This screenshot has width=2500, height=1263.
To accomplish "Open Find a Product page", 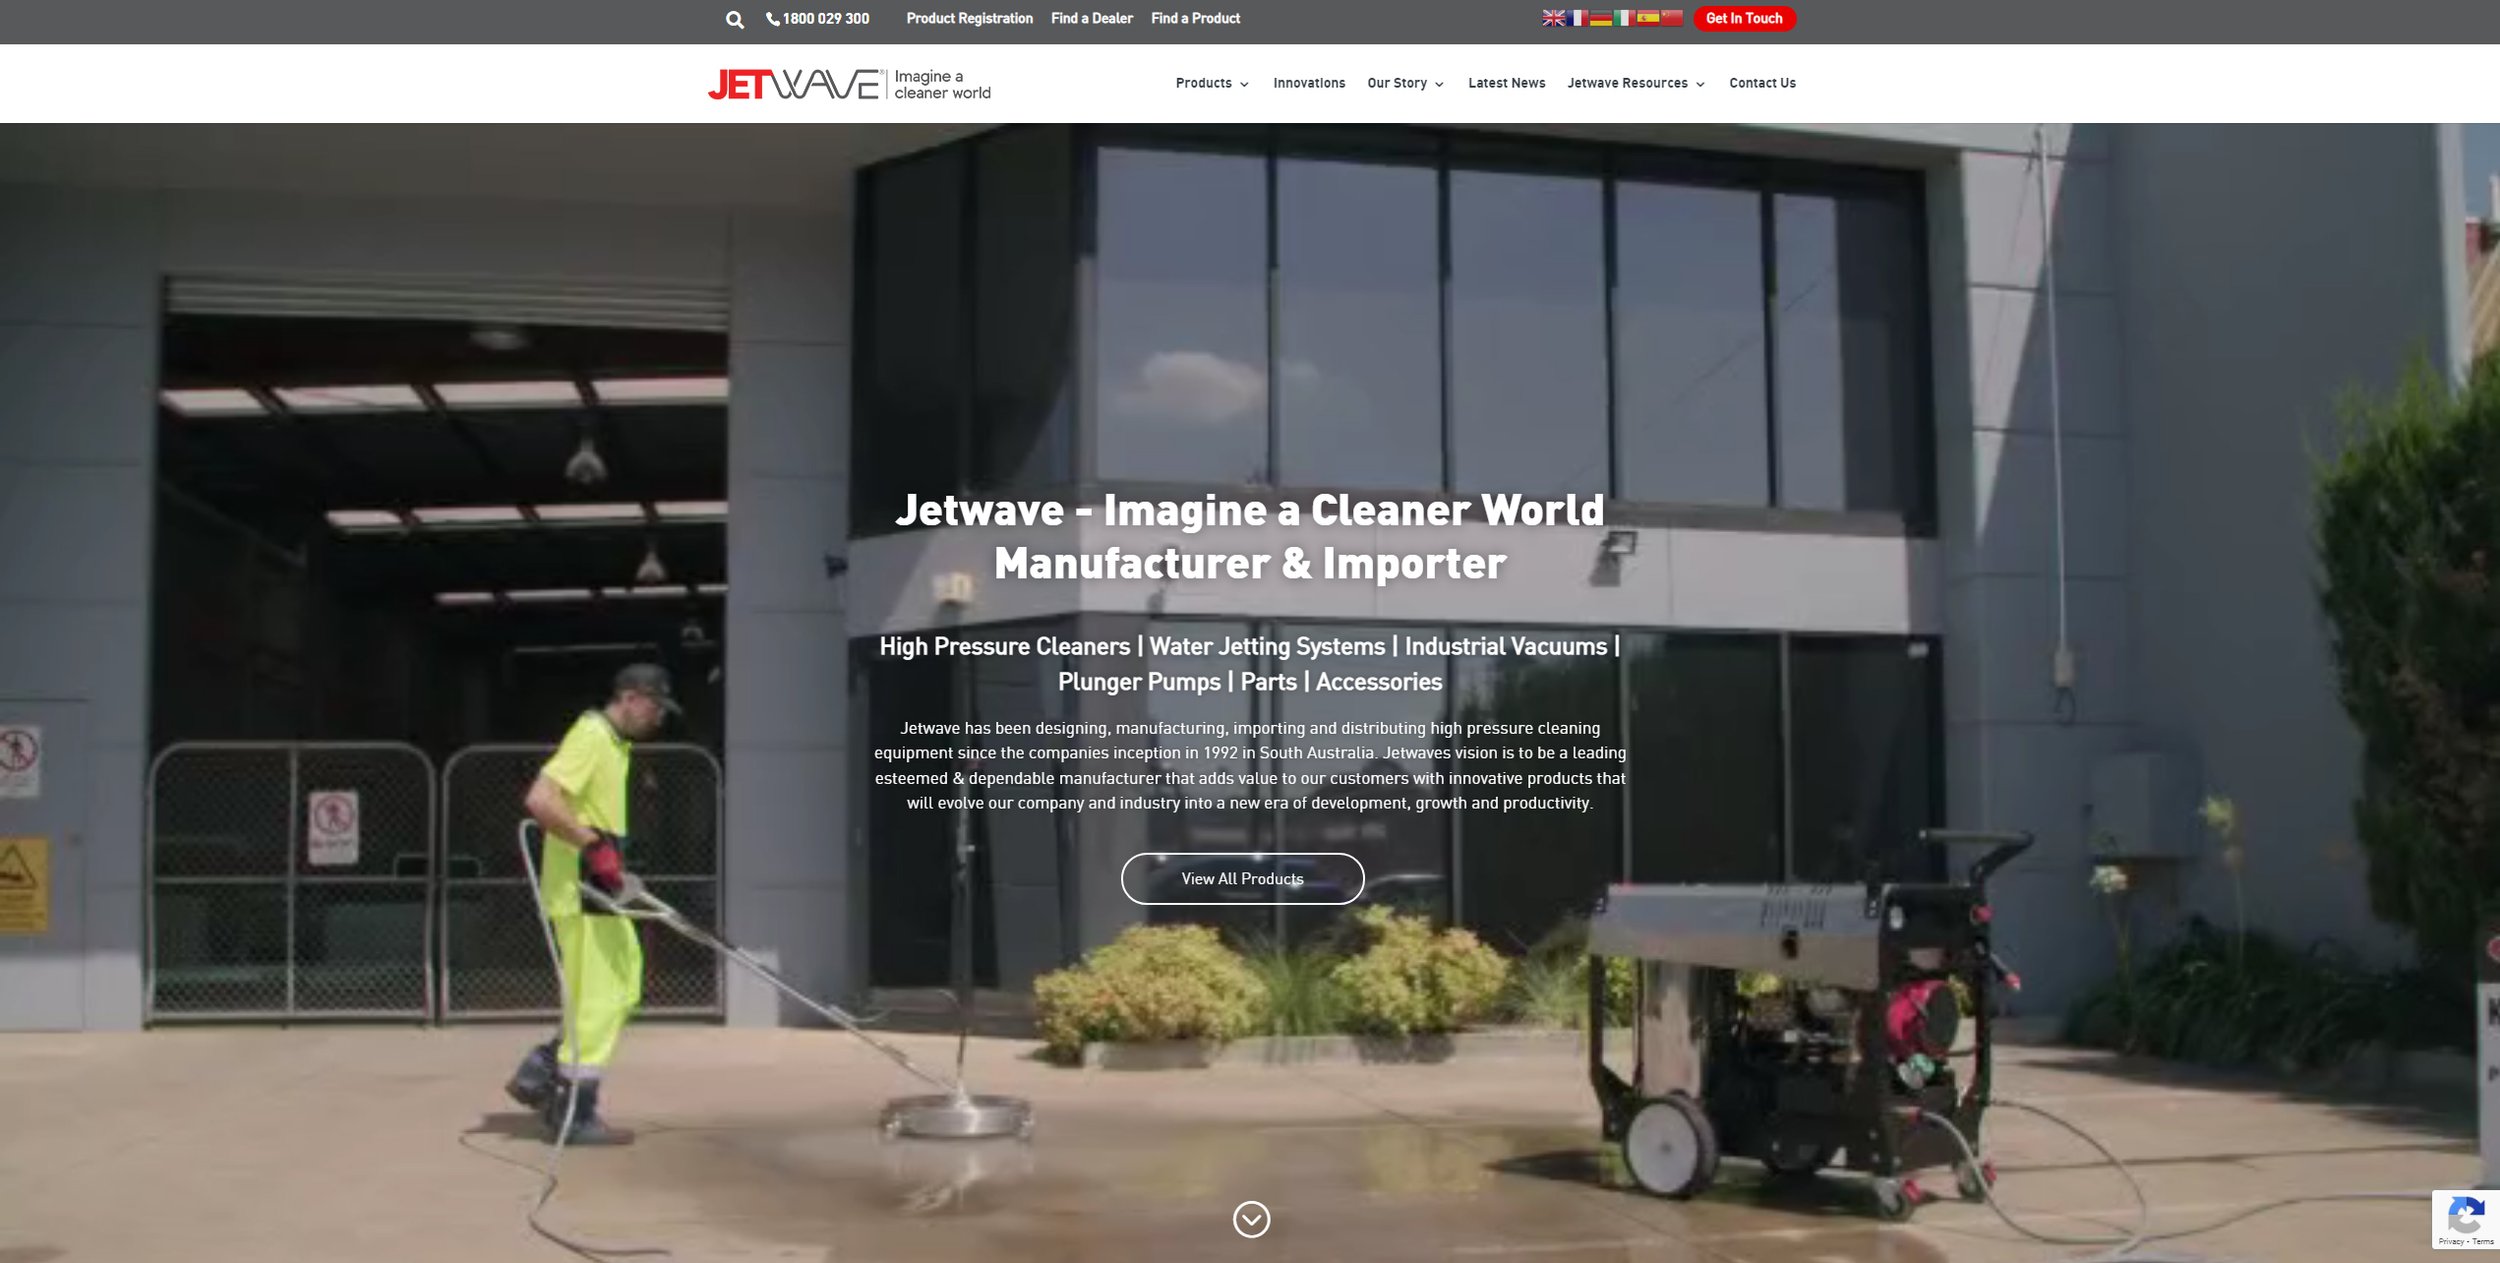I will coord(1195,19).
